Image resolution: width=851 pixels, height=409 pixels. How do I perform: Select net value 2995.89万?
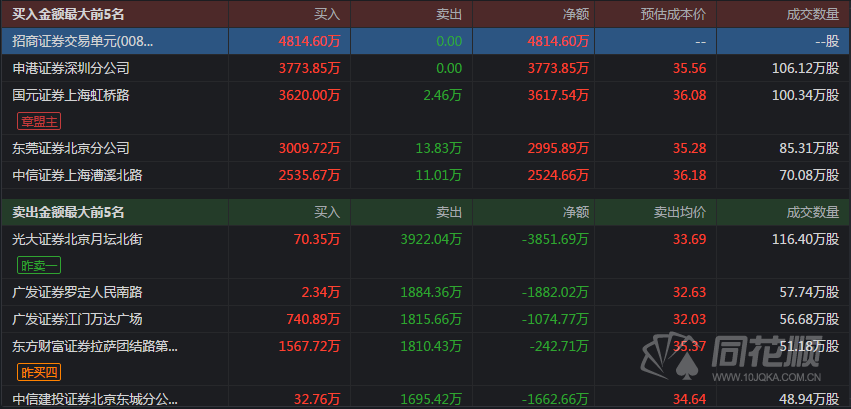558,148
